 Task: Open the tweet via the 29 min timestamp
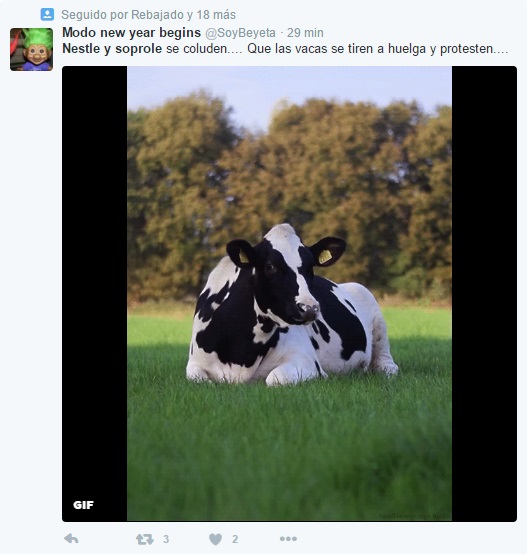(305, 33)
